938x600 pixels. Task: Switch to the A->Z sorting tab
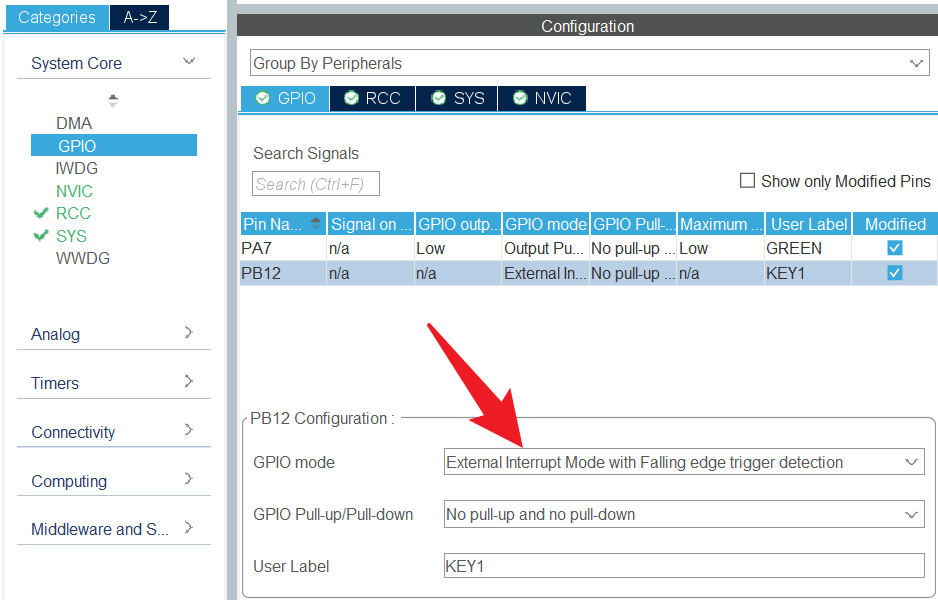(x=140, y=17)
